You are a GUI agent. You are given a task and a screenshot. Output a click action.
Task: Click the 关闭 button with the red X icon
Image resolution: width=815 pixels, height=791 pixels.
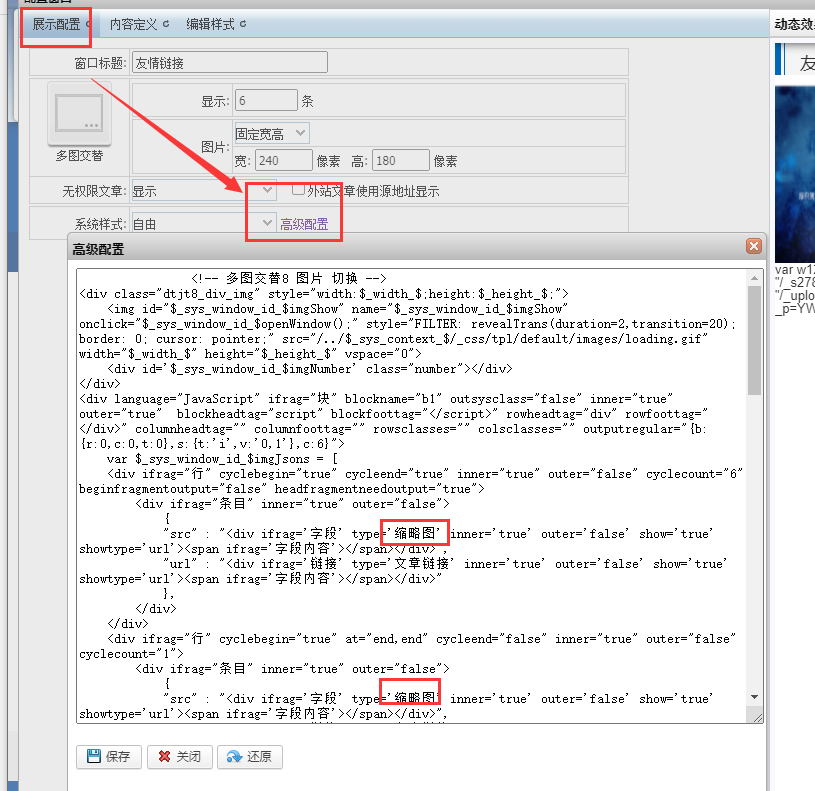[x=179, y=757]
